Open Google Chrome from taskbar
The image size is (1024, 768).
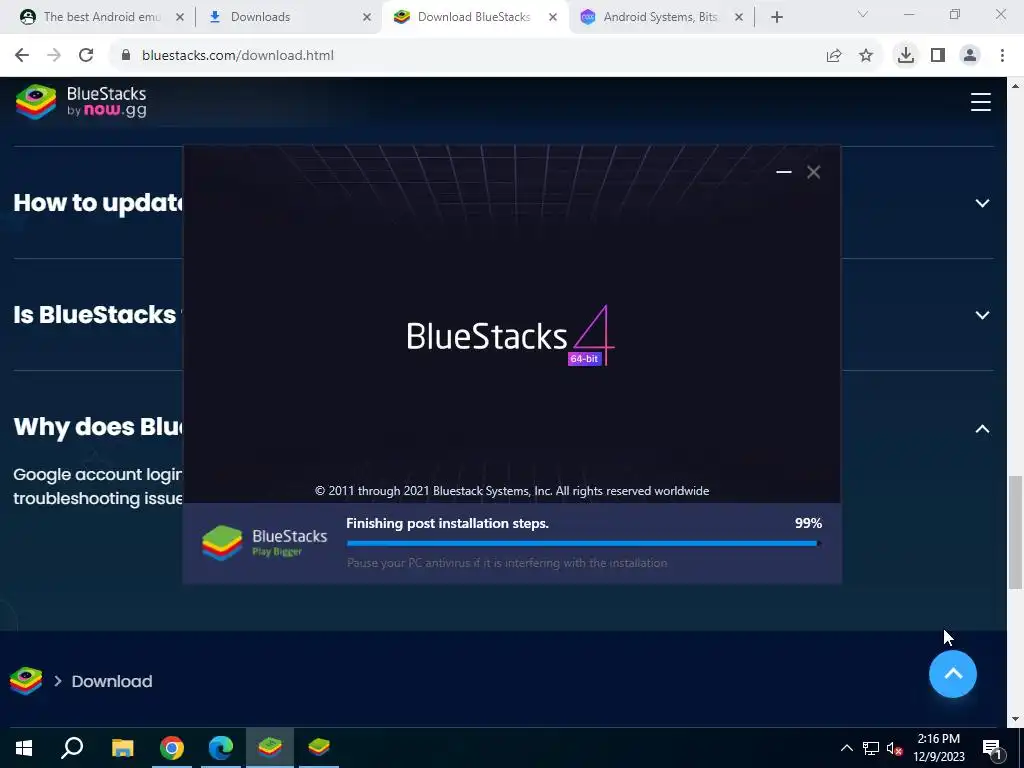click(172, 748)
